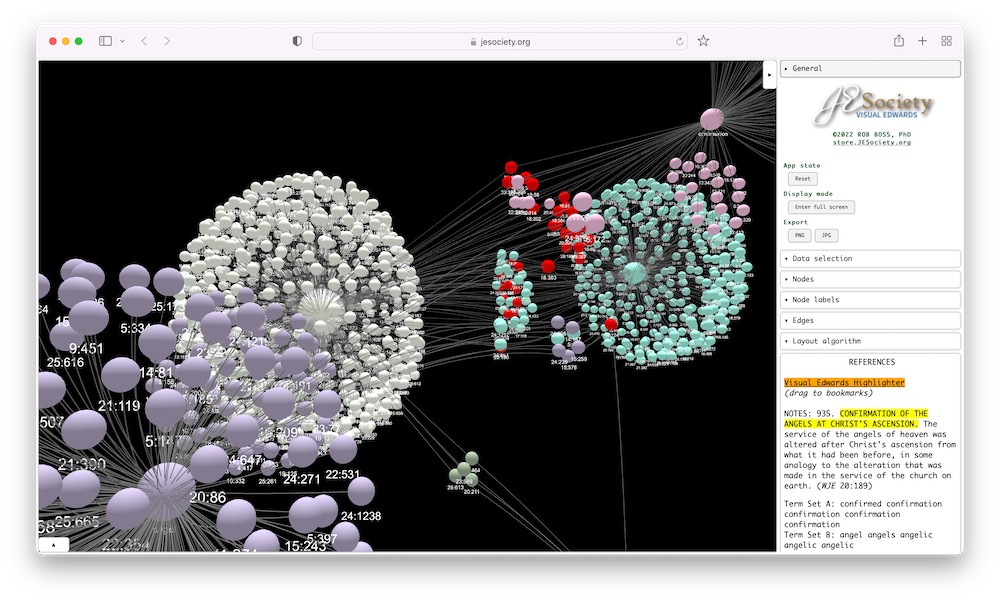
Task: Select the large pink confirmation hub node
Action: [x=712, y=119]
